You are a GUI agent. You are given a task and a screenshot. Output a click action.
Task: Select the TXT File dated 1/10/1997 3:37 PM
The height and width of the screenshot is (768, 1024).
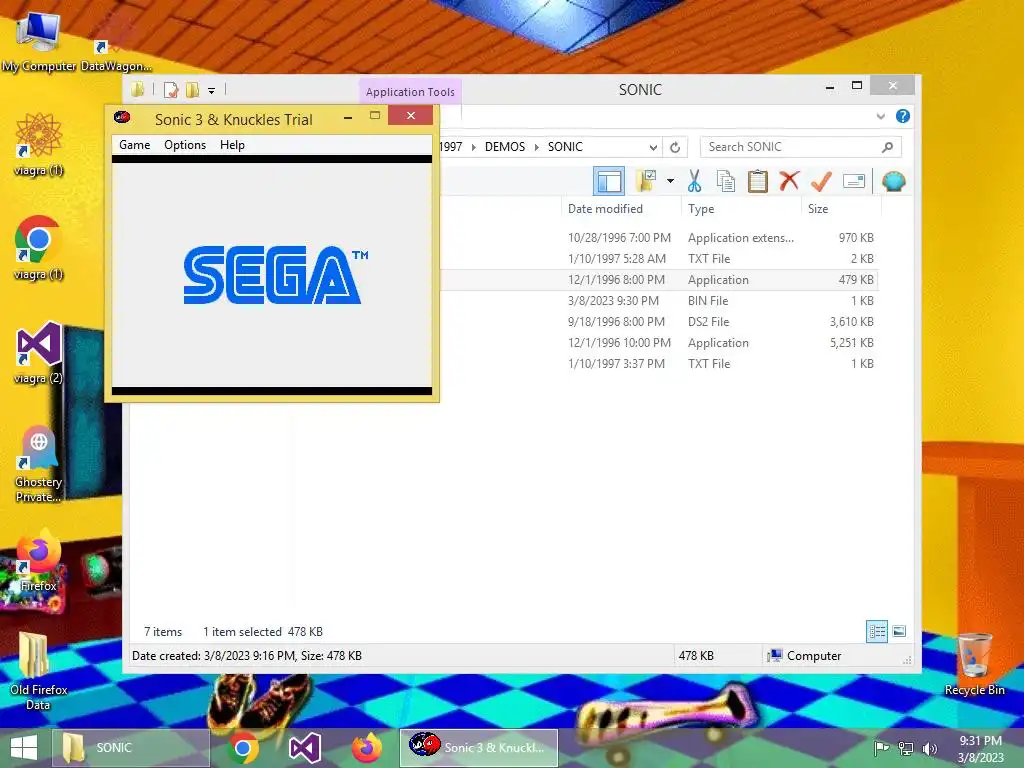(x=658, y=364)
